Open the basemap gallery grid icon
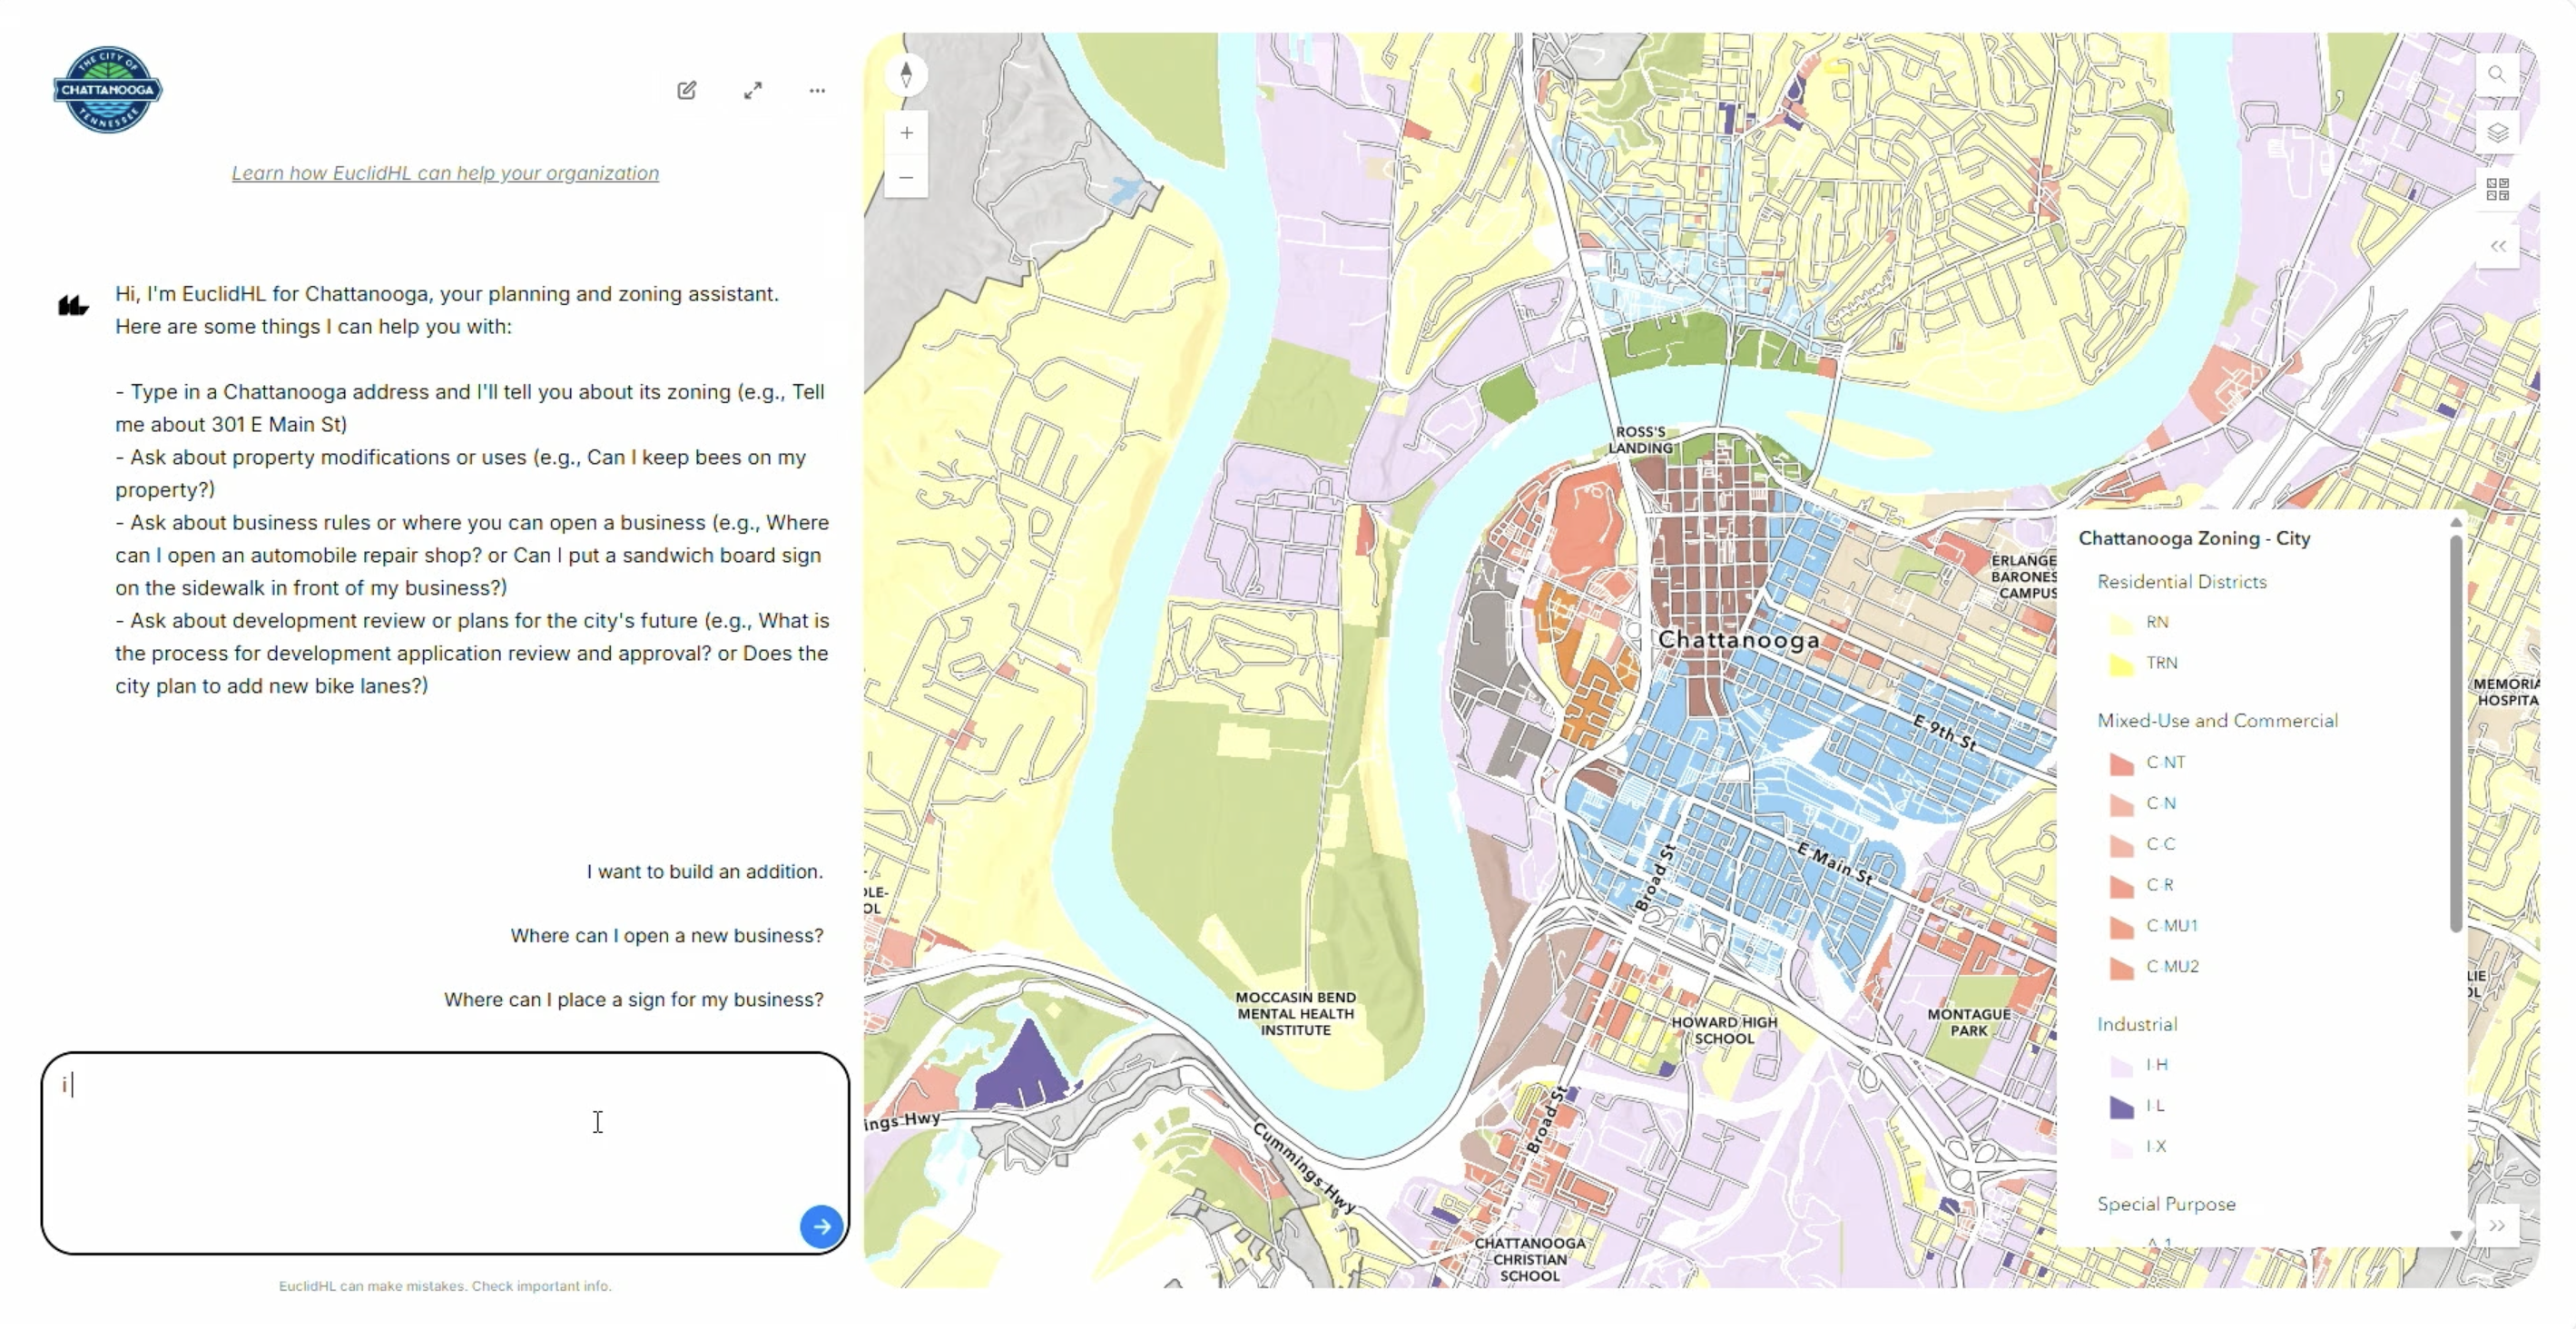 point(2496,190)
